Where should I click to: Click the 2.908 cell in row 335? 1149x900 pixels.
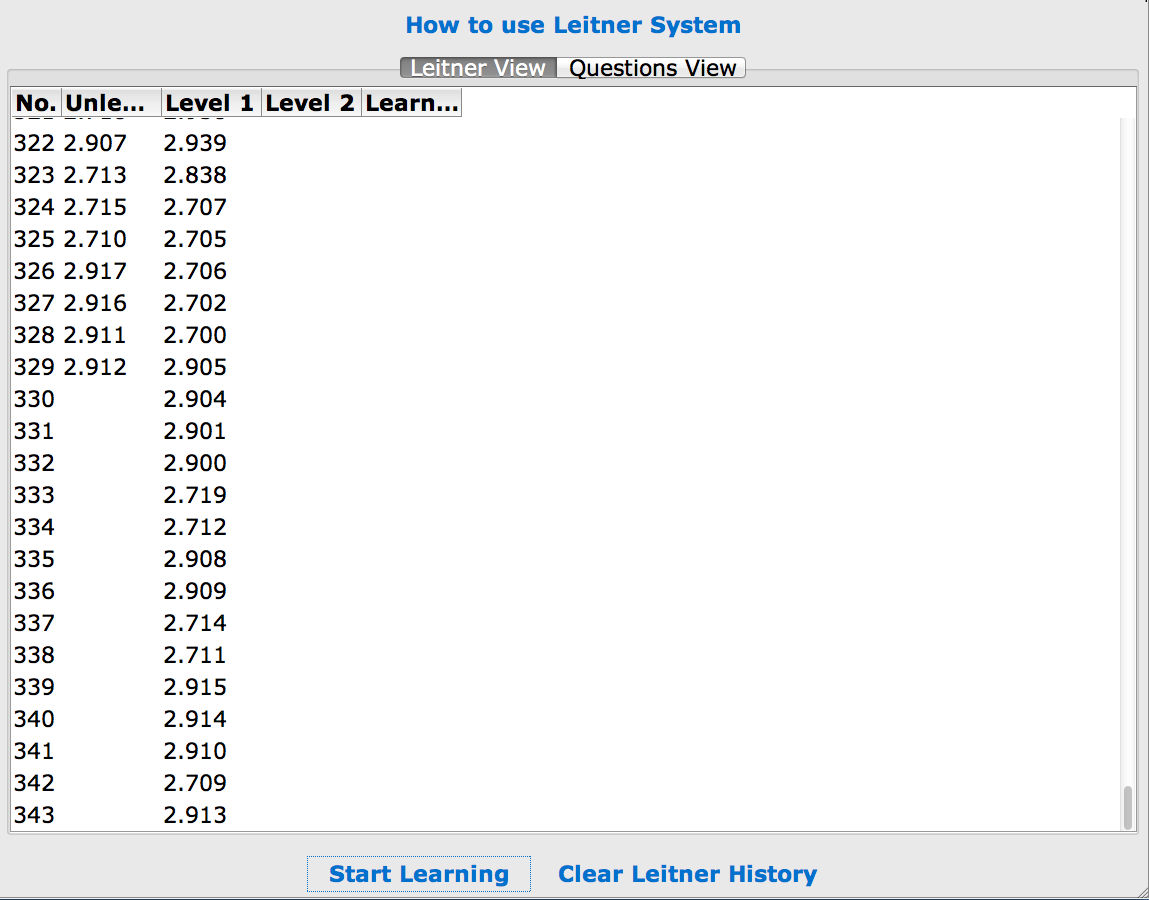(195, 559)
